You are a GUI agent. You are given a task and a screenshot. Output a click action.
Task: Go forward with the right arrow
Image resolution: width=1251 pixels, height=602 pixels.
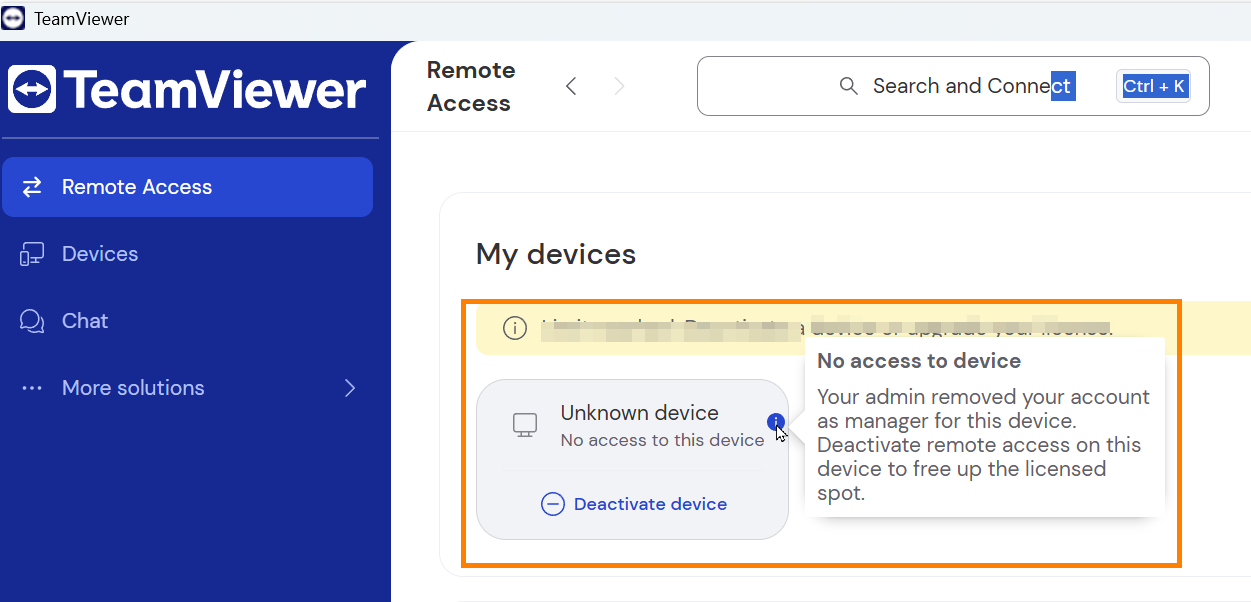pos(619,86)
